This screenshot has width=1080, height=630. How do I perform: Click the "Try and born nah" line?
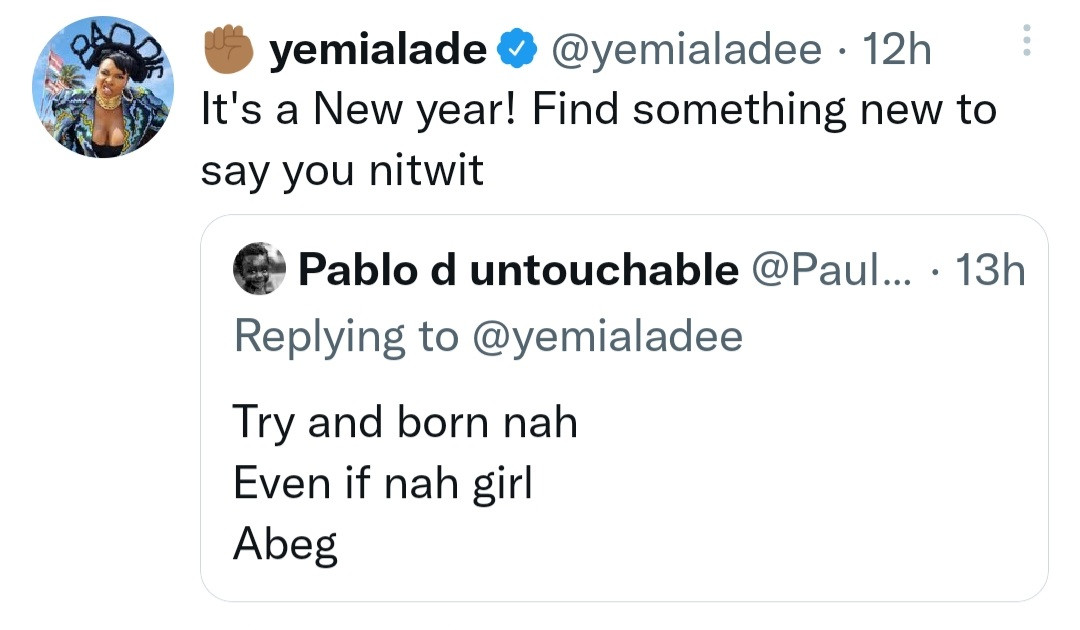(405, 422)
